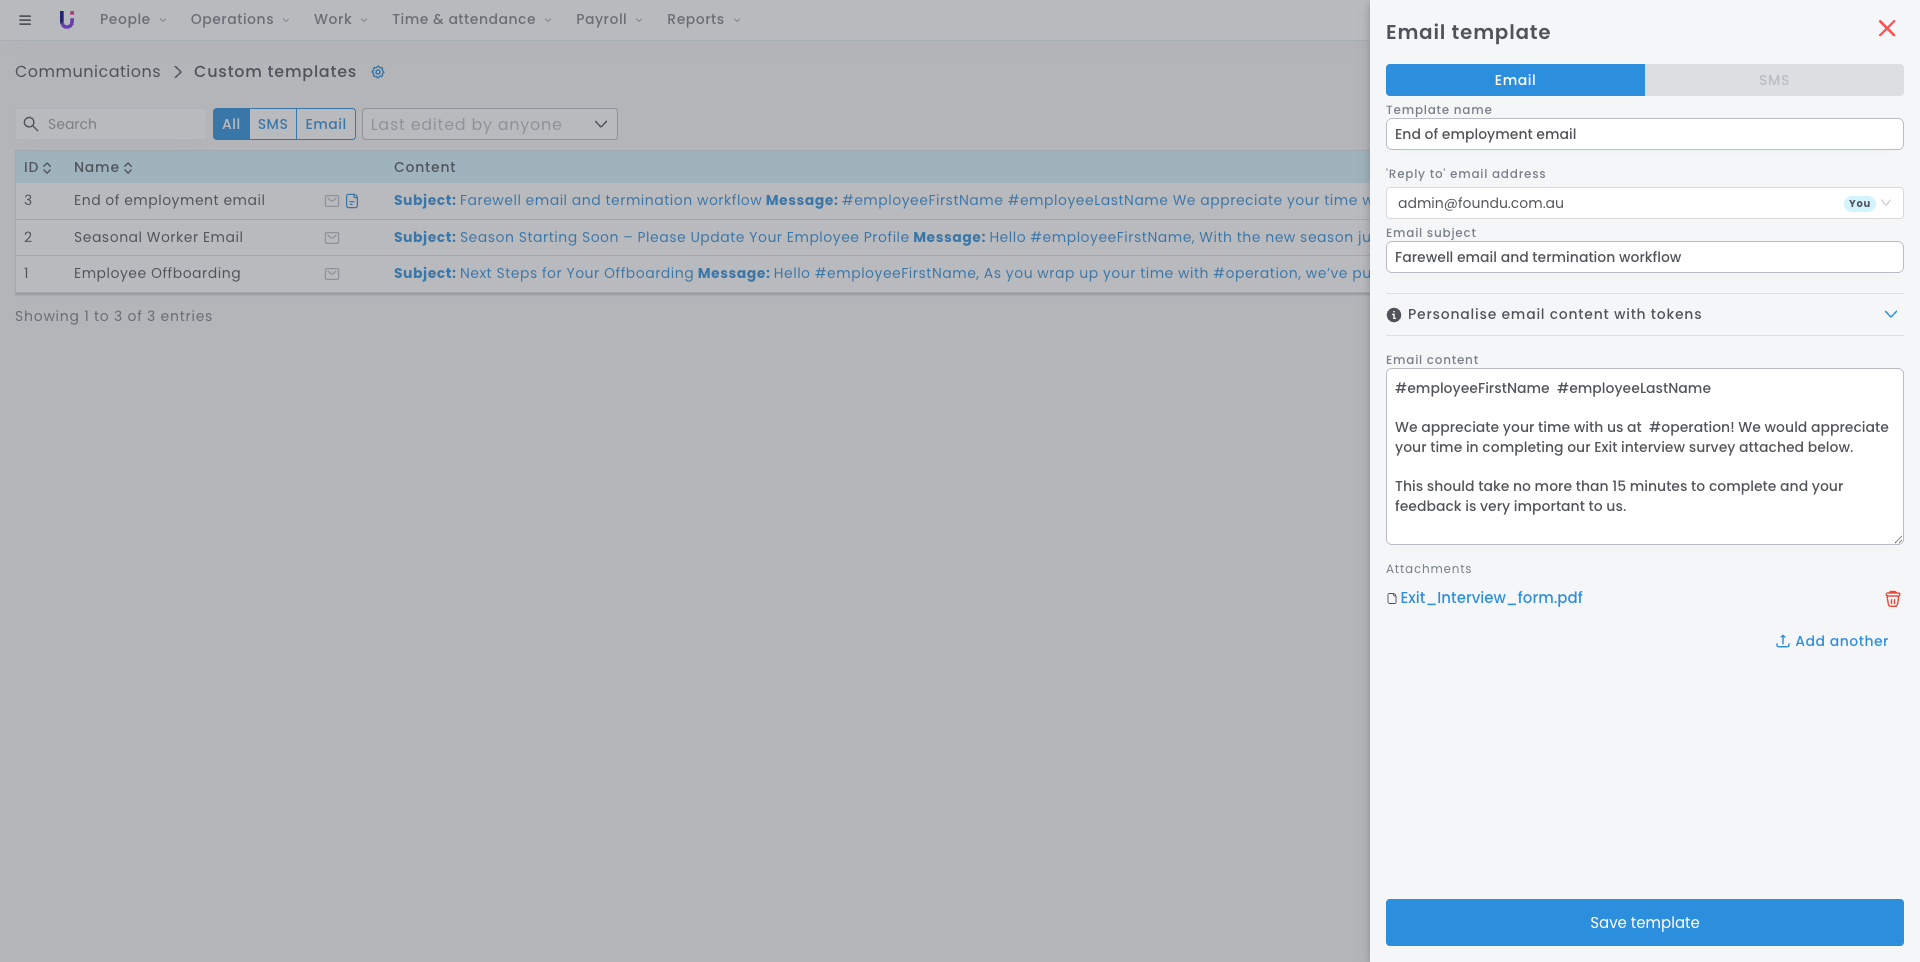Switch to the SMS tab in template panel
This screenshot has height=962, width=1920.
pos(1774,80)
